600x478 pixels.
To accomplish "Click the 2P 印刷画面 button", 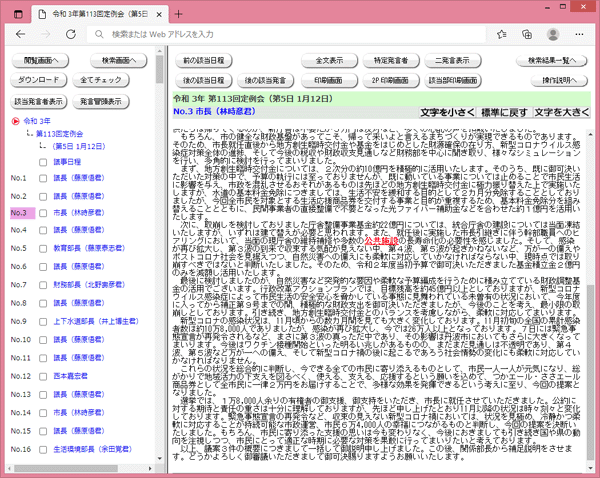I will coord(391,80).
